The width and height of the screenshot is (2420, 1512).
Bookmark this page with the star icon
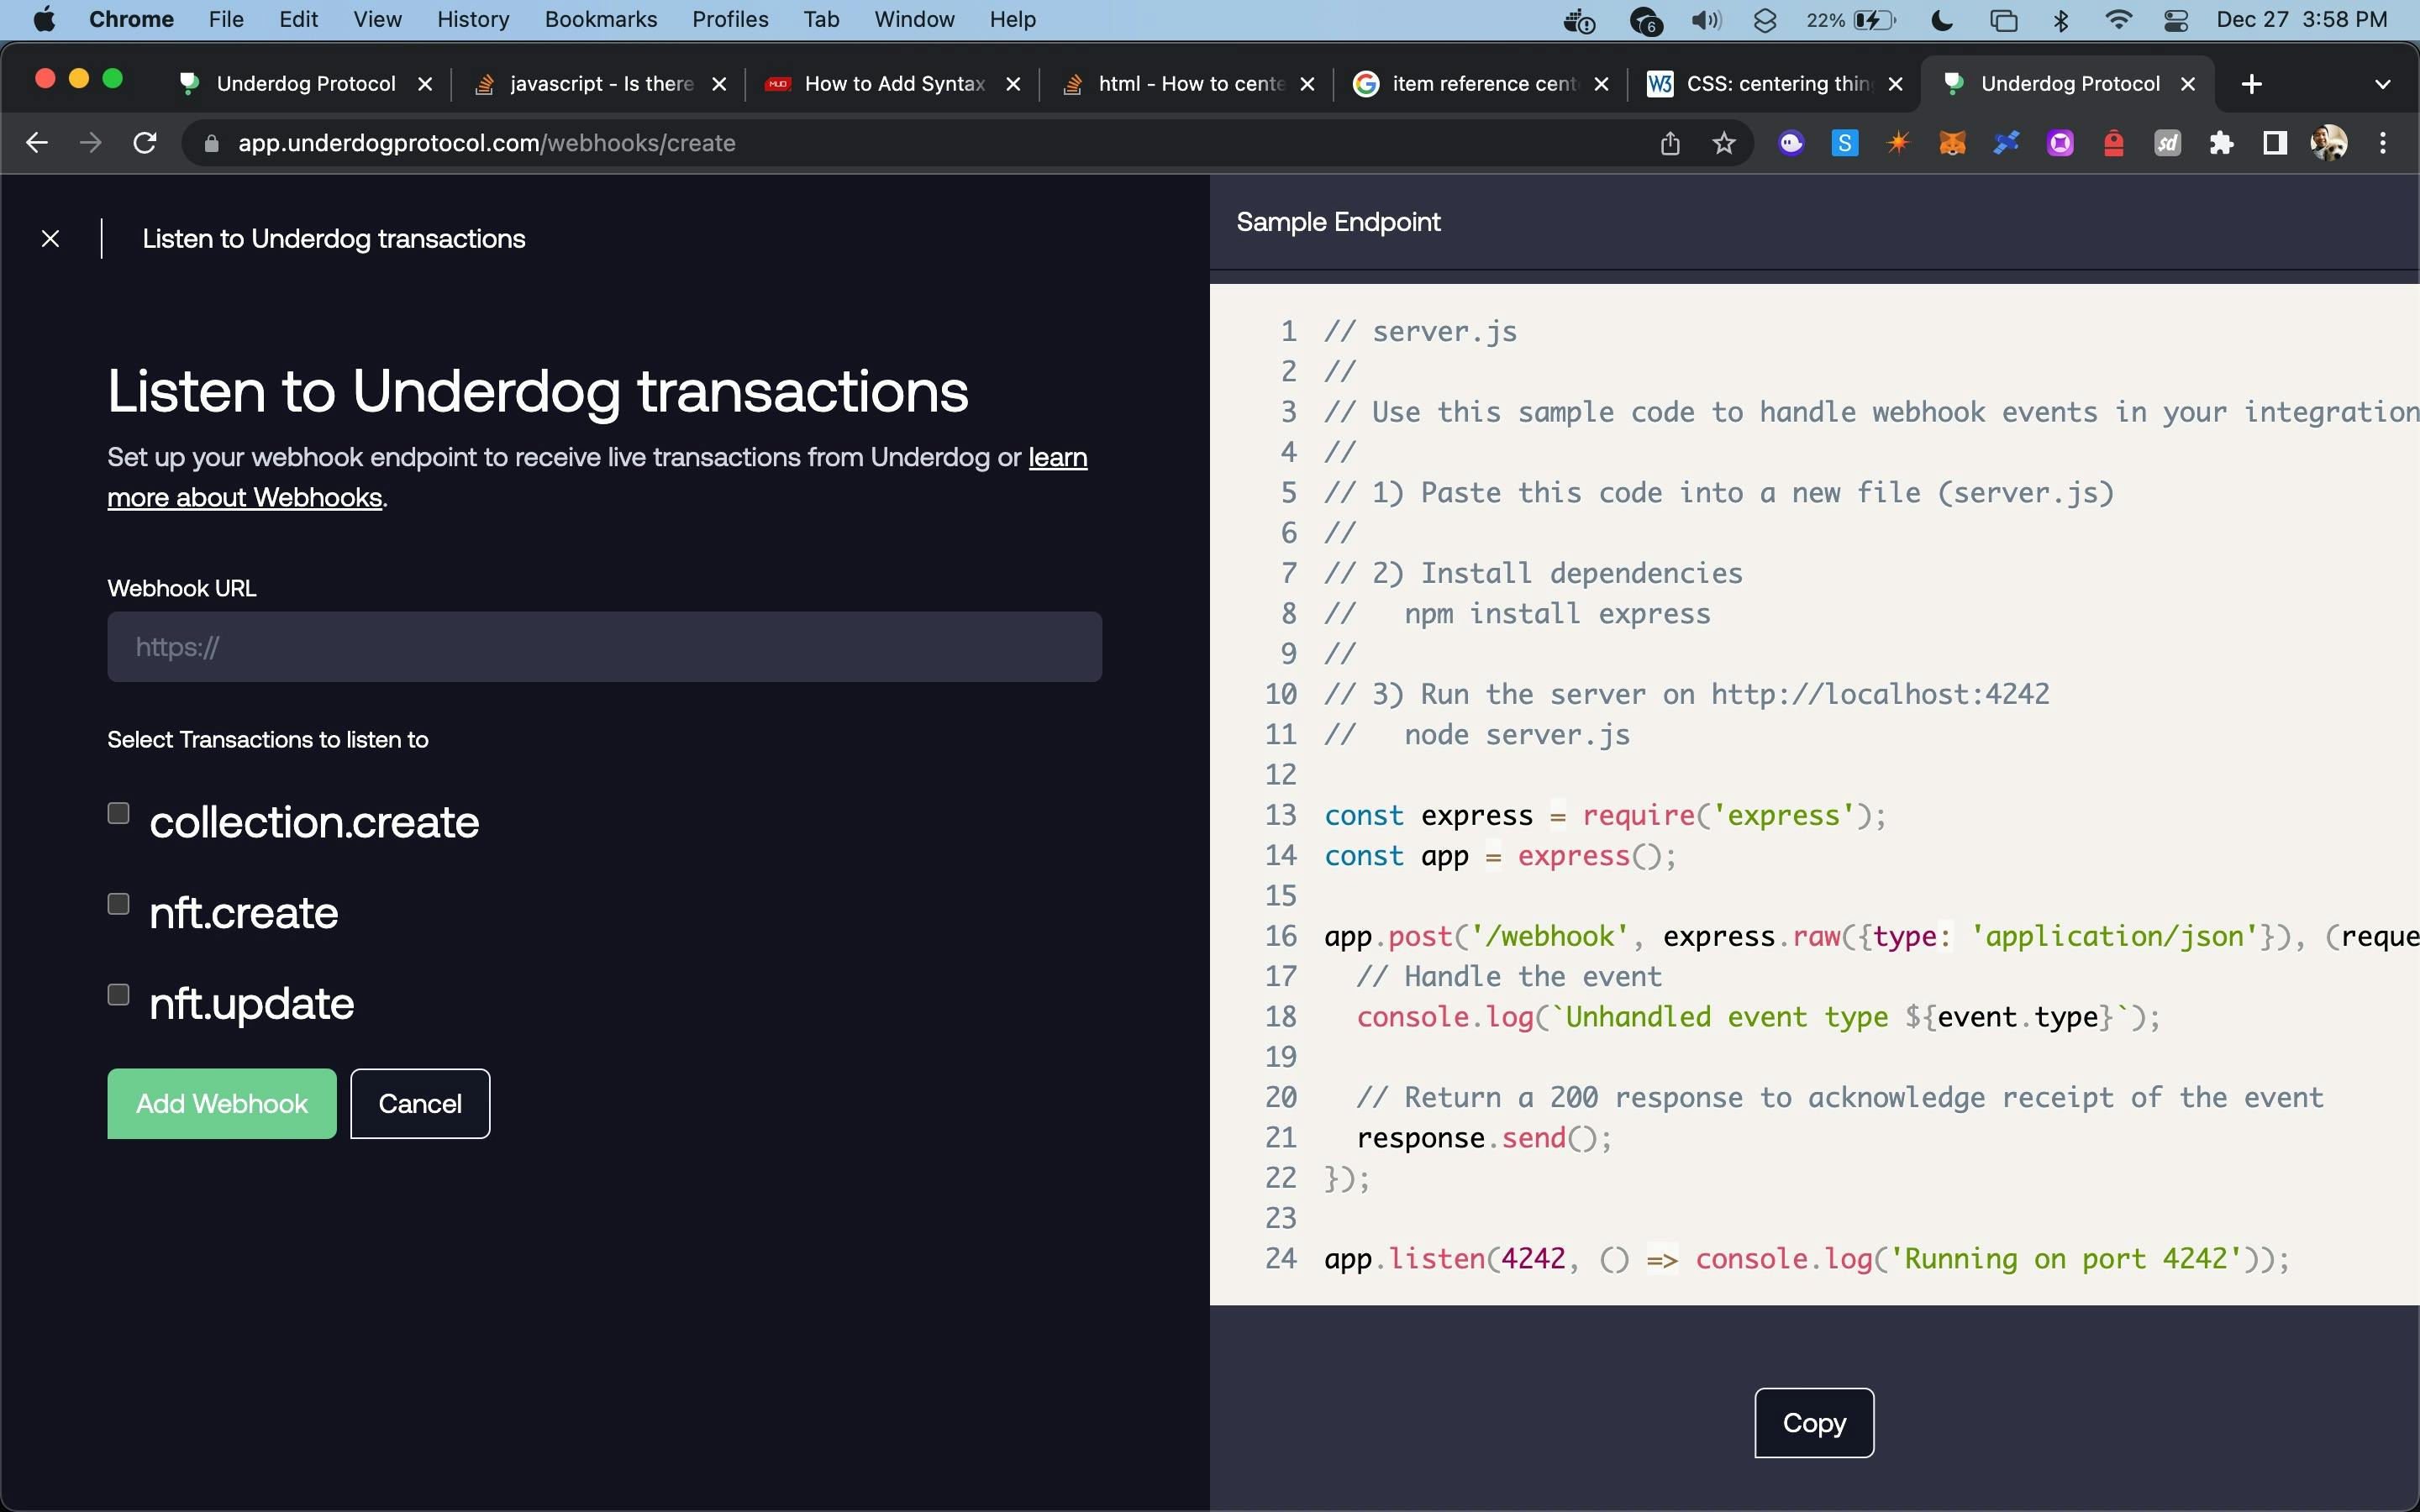(1723, 143)
